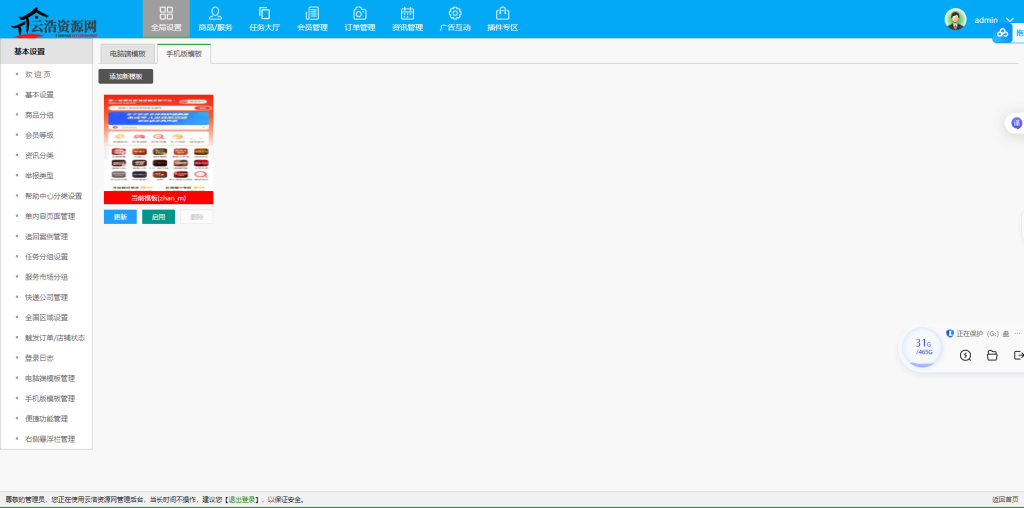Click the zhan_m template preview thumbnail

point(158,142)
